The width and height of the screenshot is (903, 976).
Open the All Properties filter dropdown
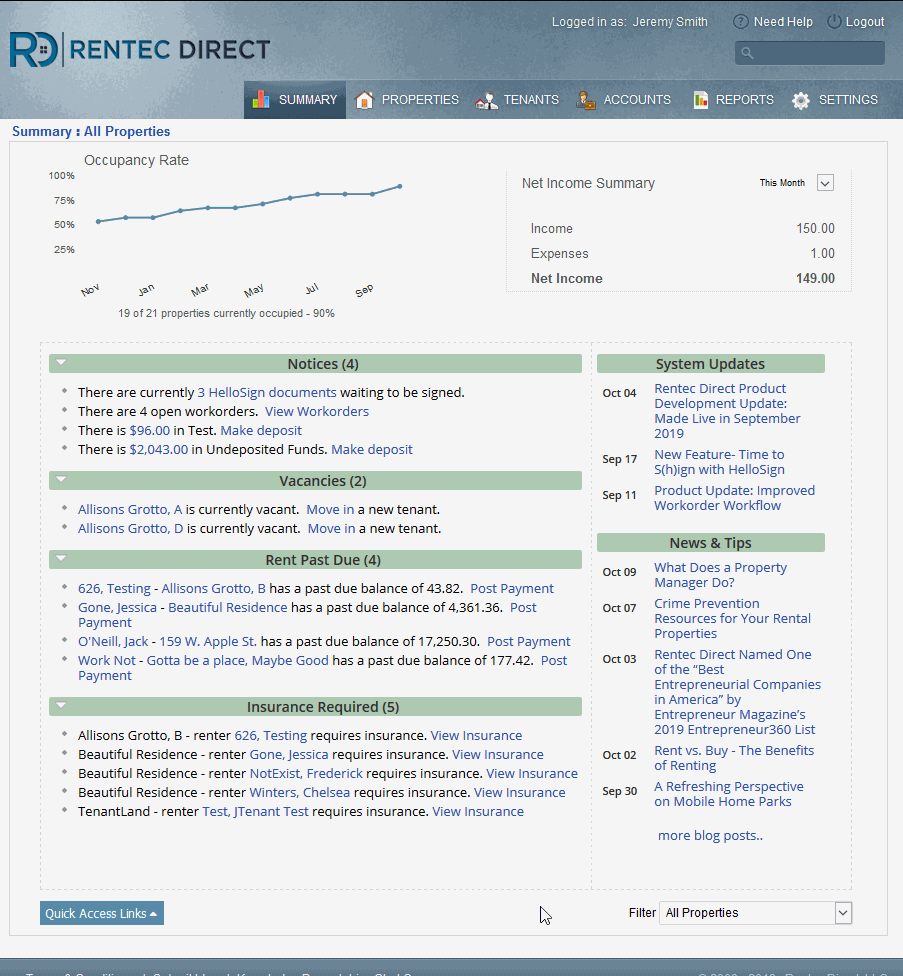tap(843, 912)
